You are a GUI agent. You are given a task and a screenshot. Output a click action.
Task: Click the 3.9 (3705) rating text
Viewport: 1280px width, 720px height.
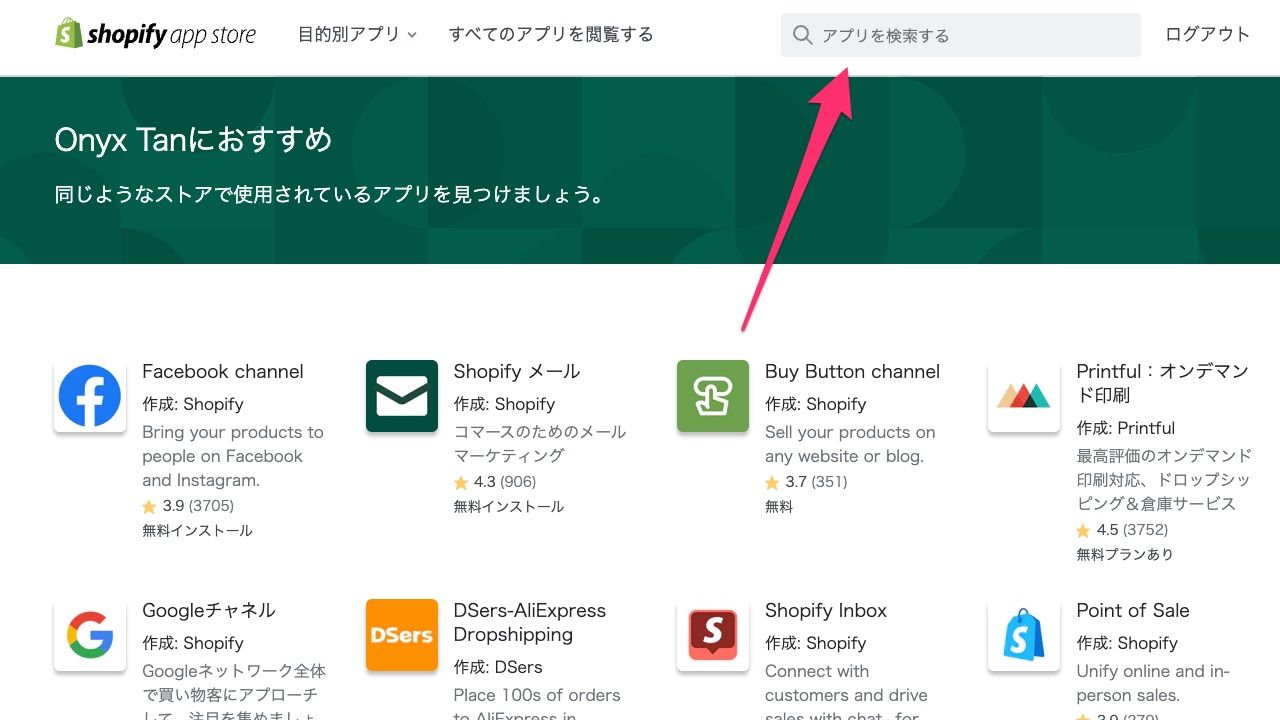[198, 506]
